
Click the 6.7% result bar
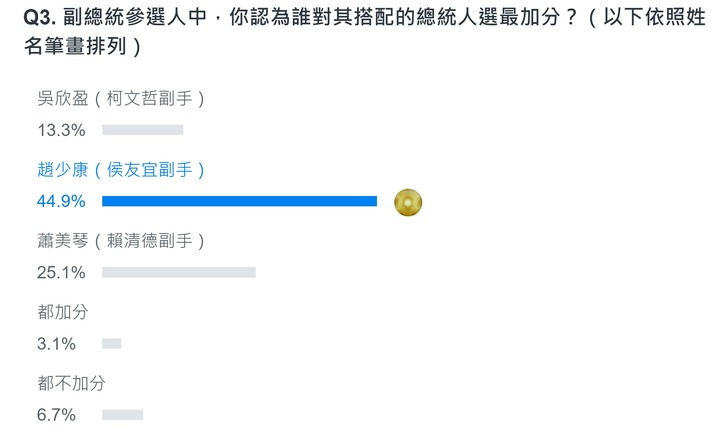(x=123, y=415)
